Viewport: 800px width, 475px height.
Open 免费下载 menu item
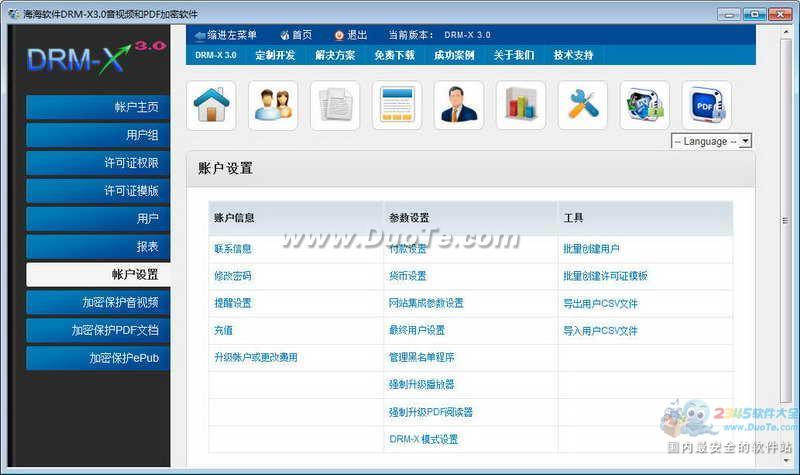[394, 55]
